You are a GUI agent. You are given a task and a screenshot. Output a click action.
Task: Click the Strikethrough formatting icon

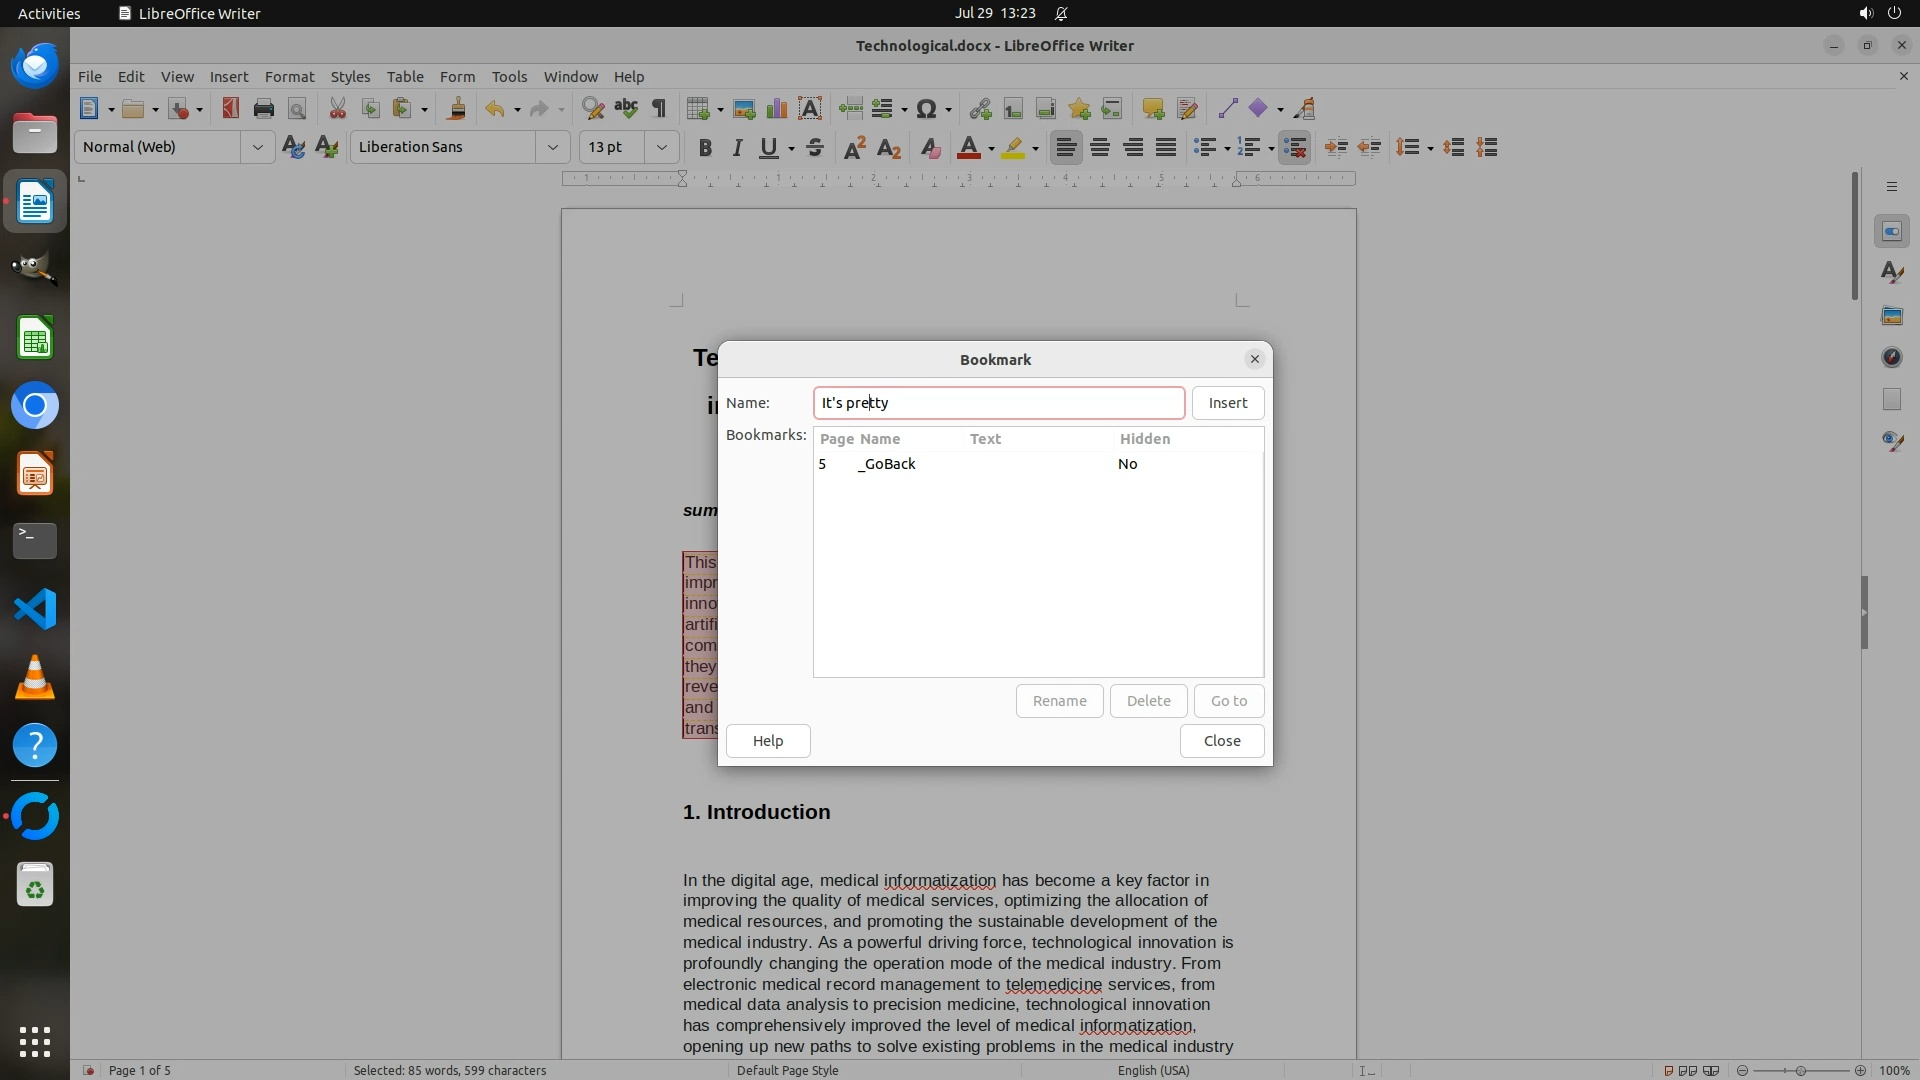(815, 148)
